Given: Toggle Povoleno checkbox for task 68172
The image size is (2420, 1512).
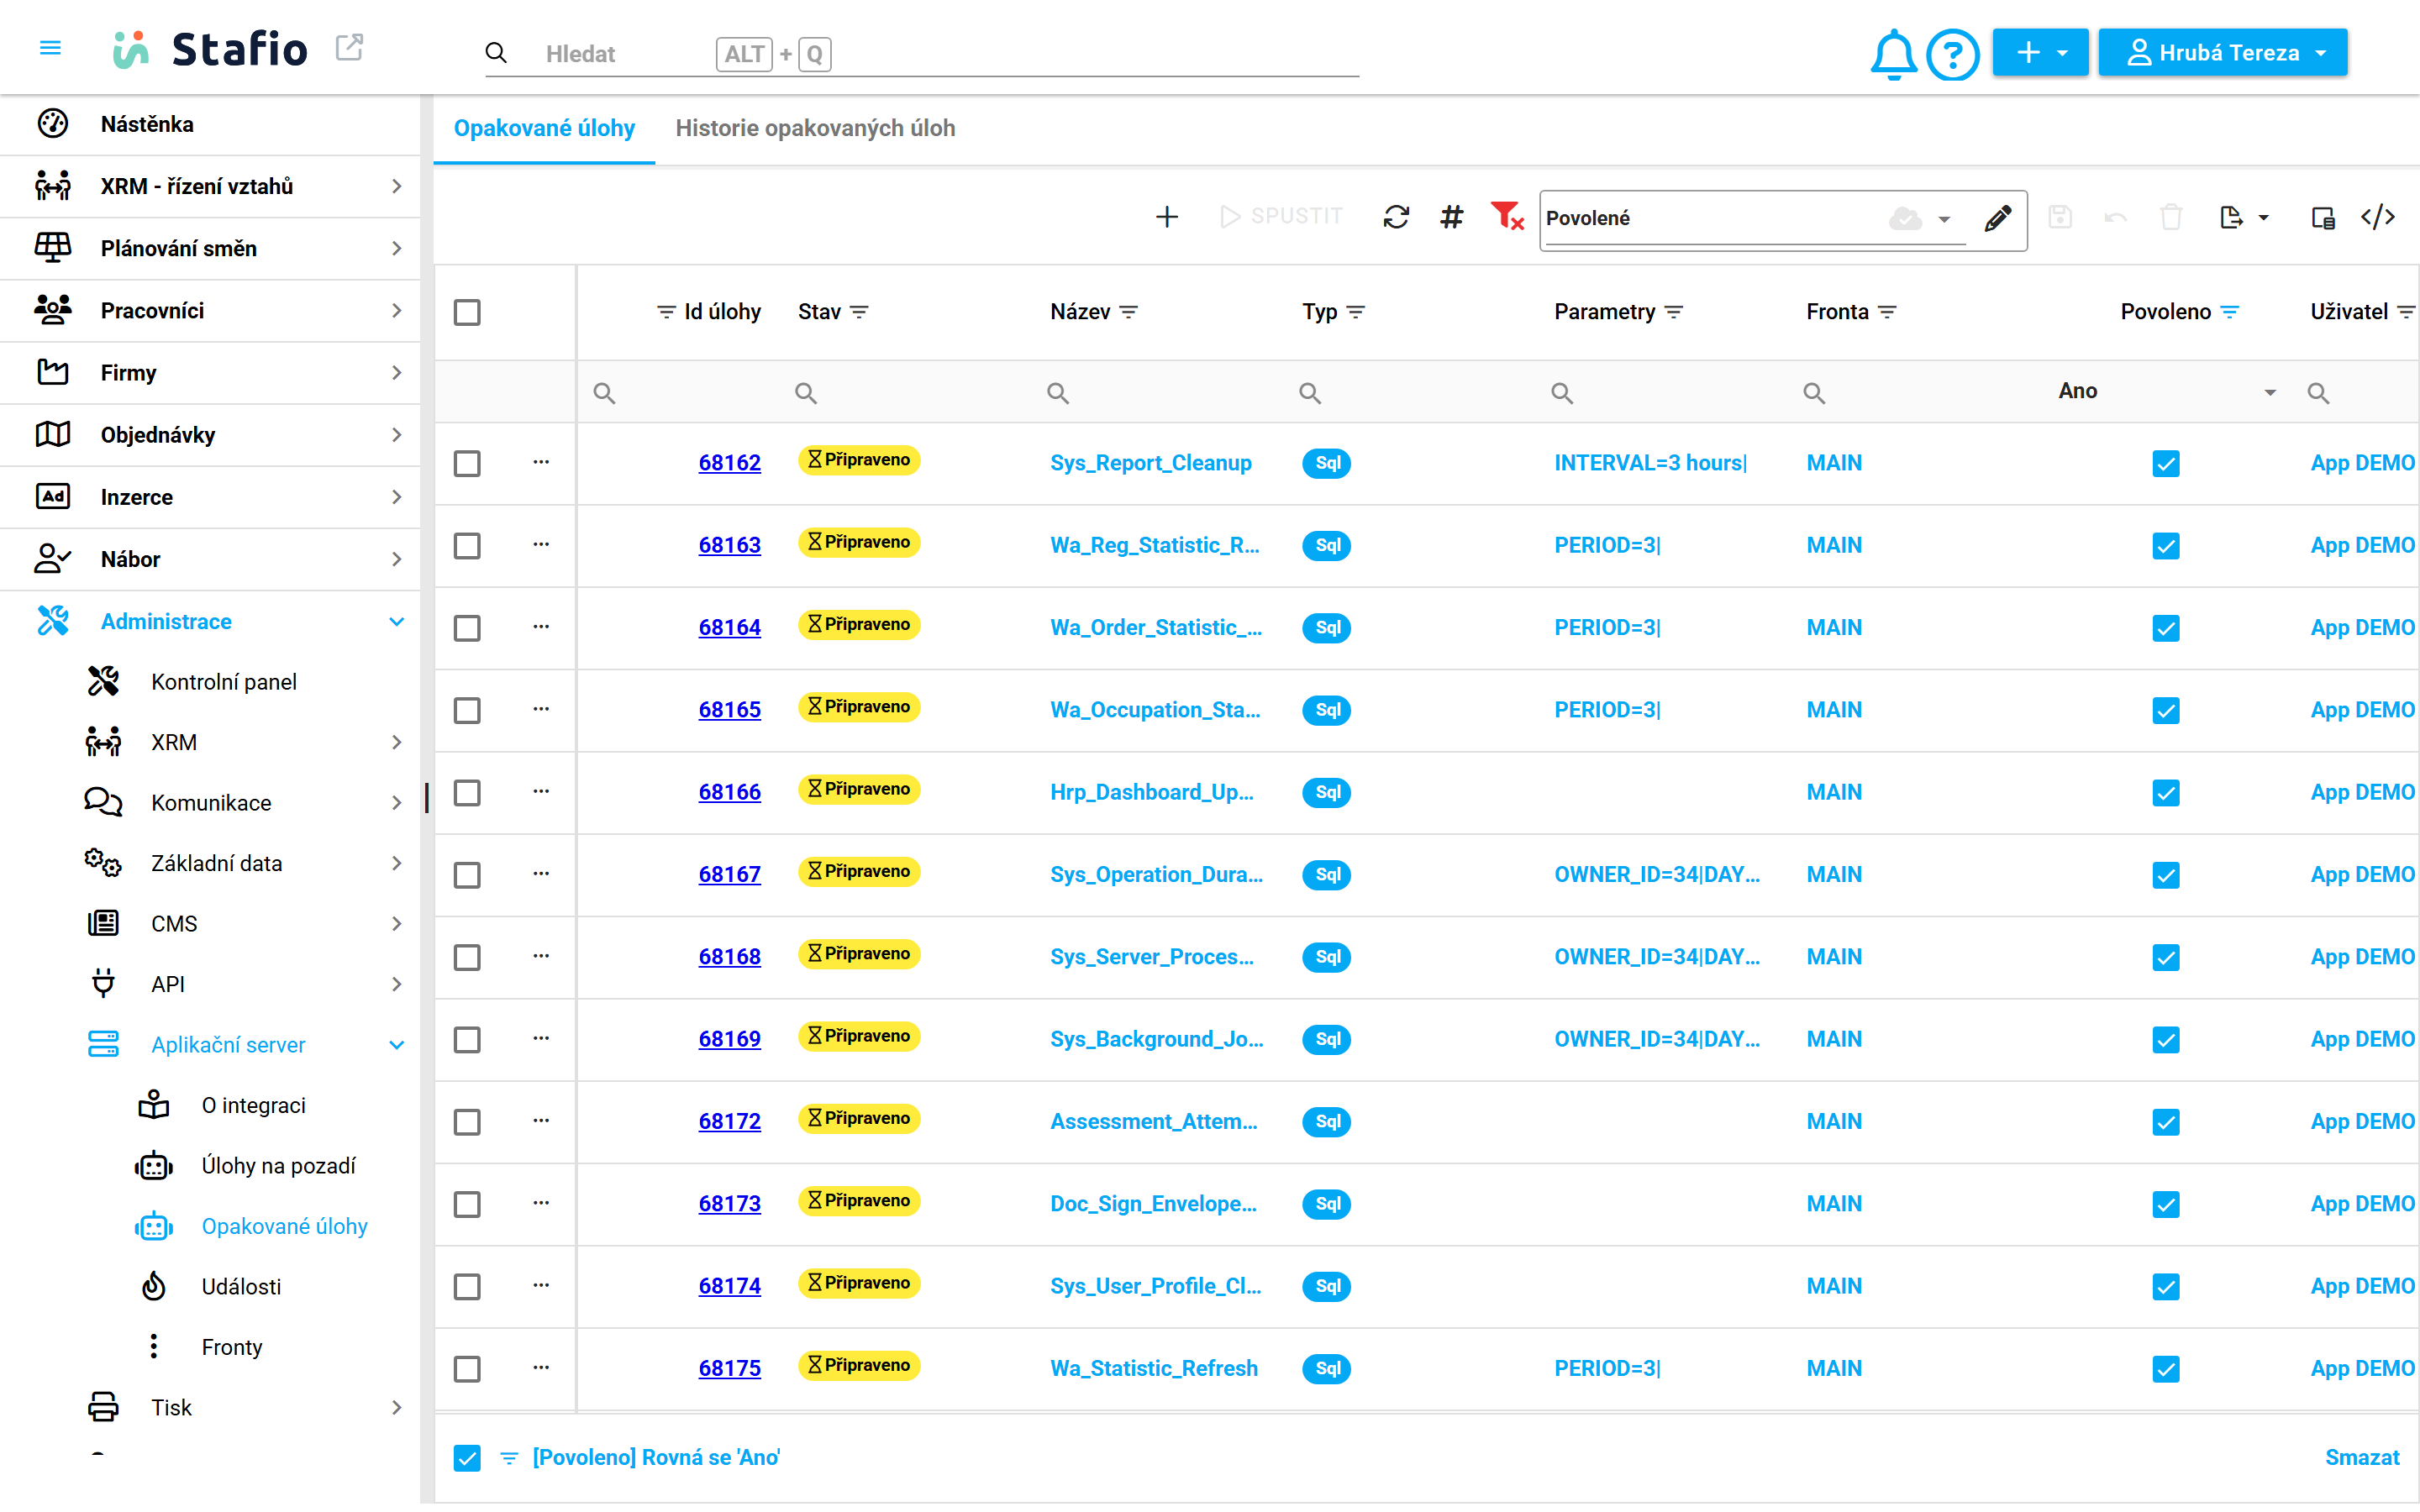Looking at the screenshot, I should tap(2165, 1122).
